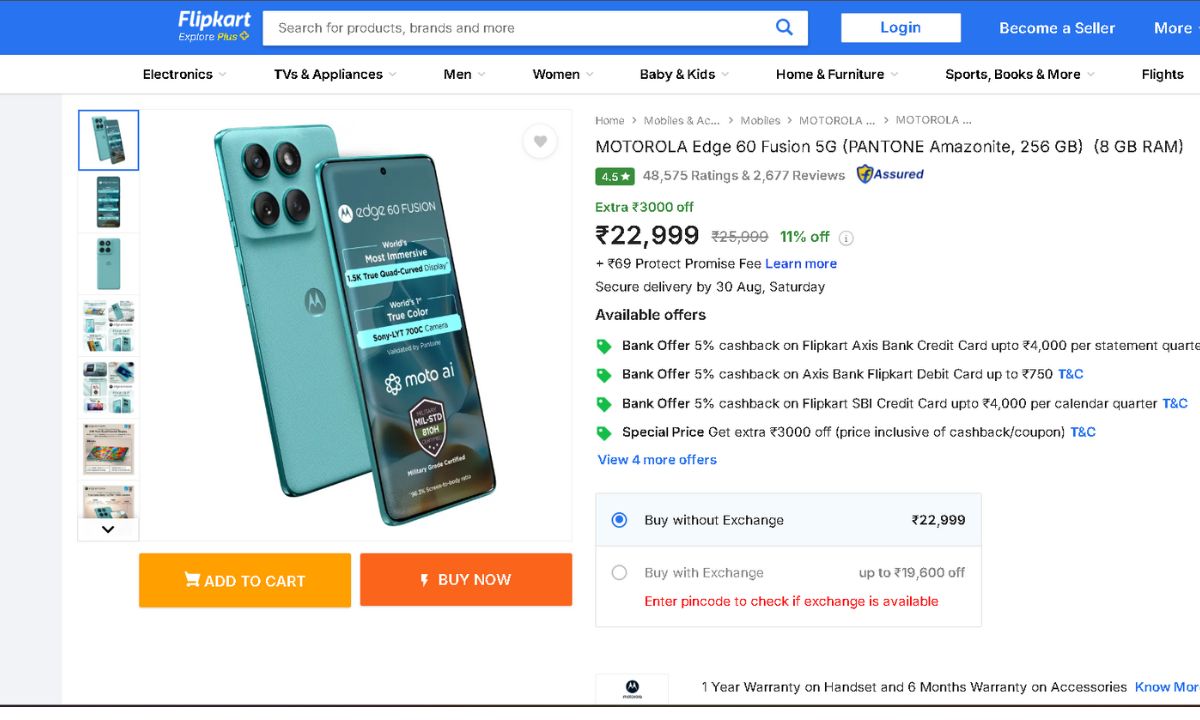Open the Flights menu item
1200x720 pixels.
coord(1162,74)
